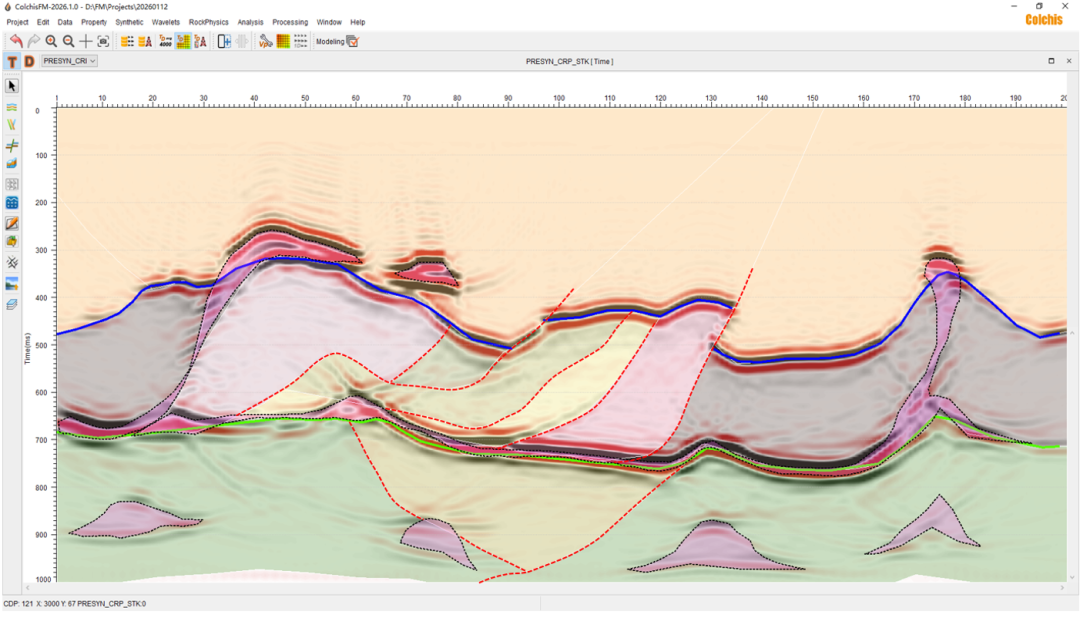1080x618 pixels.
Task: Select the pencil drawing tool in sidebar
Action: (12, 223)
